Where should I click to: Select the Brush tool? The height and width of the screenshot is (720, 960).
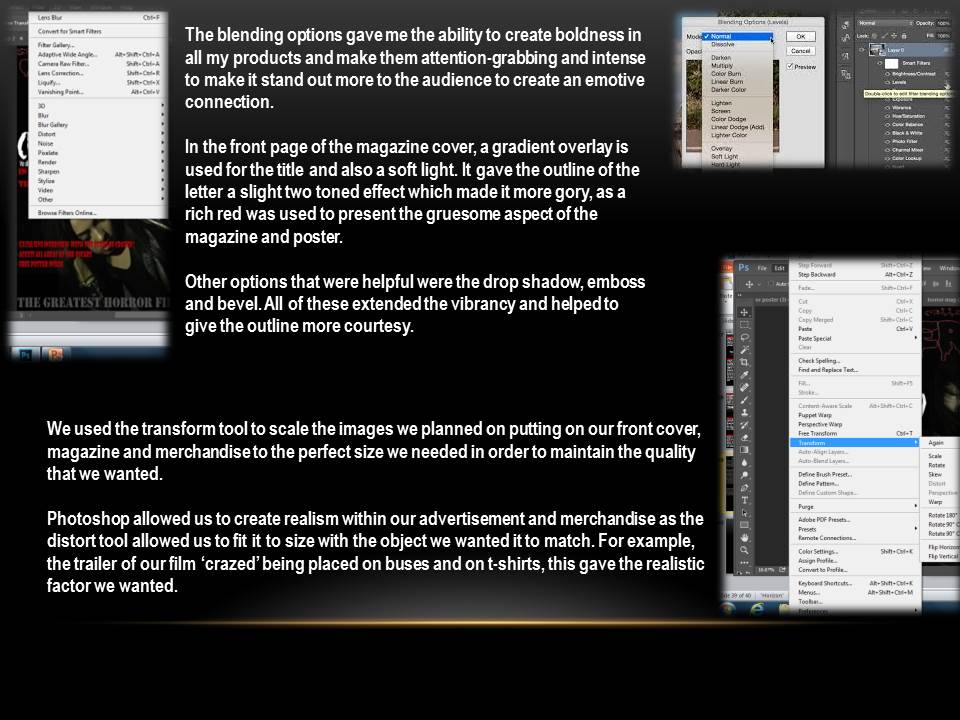click(744, 400)
